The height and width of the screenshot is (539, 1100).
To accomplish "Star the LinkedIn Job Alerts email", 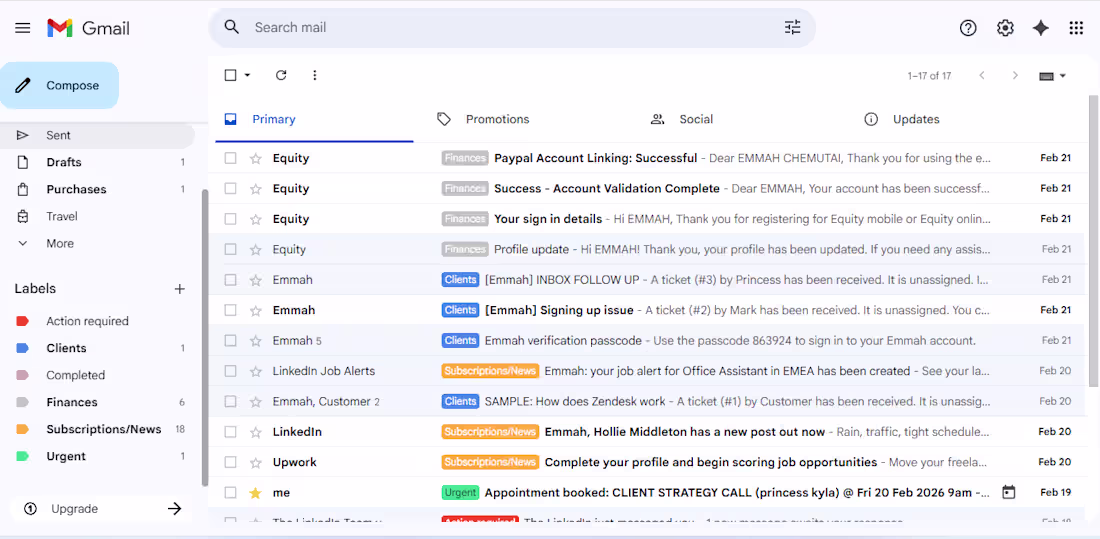I will tap(255, 371).
